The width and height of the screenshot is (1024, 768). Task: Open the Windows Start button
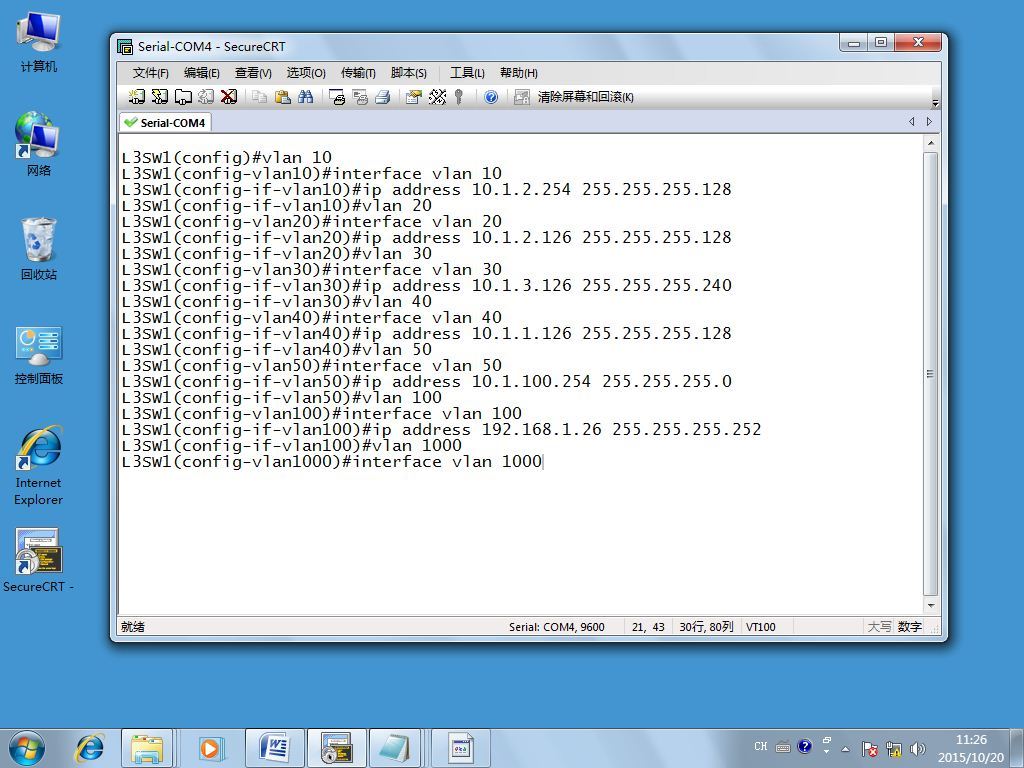coord(27,748)
